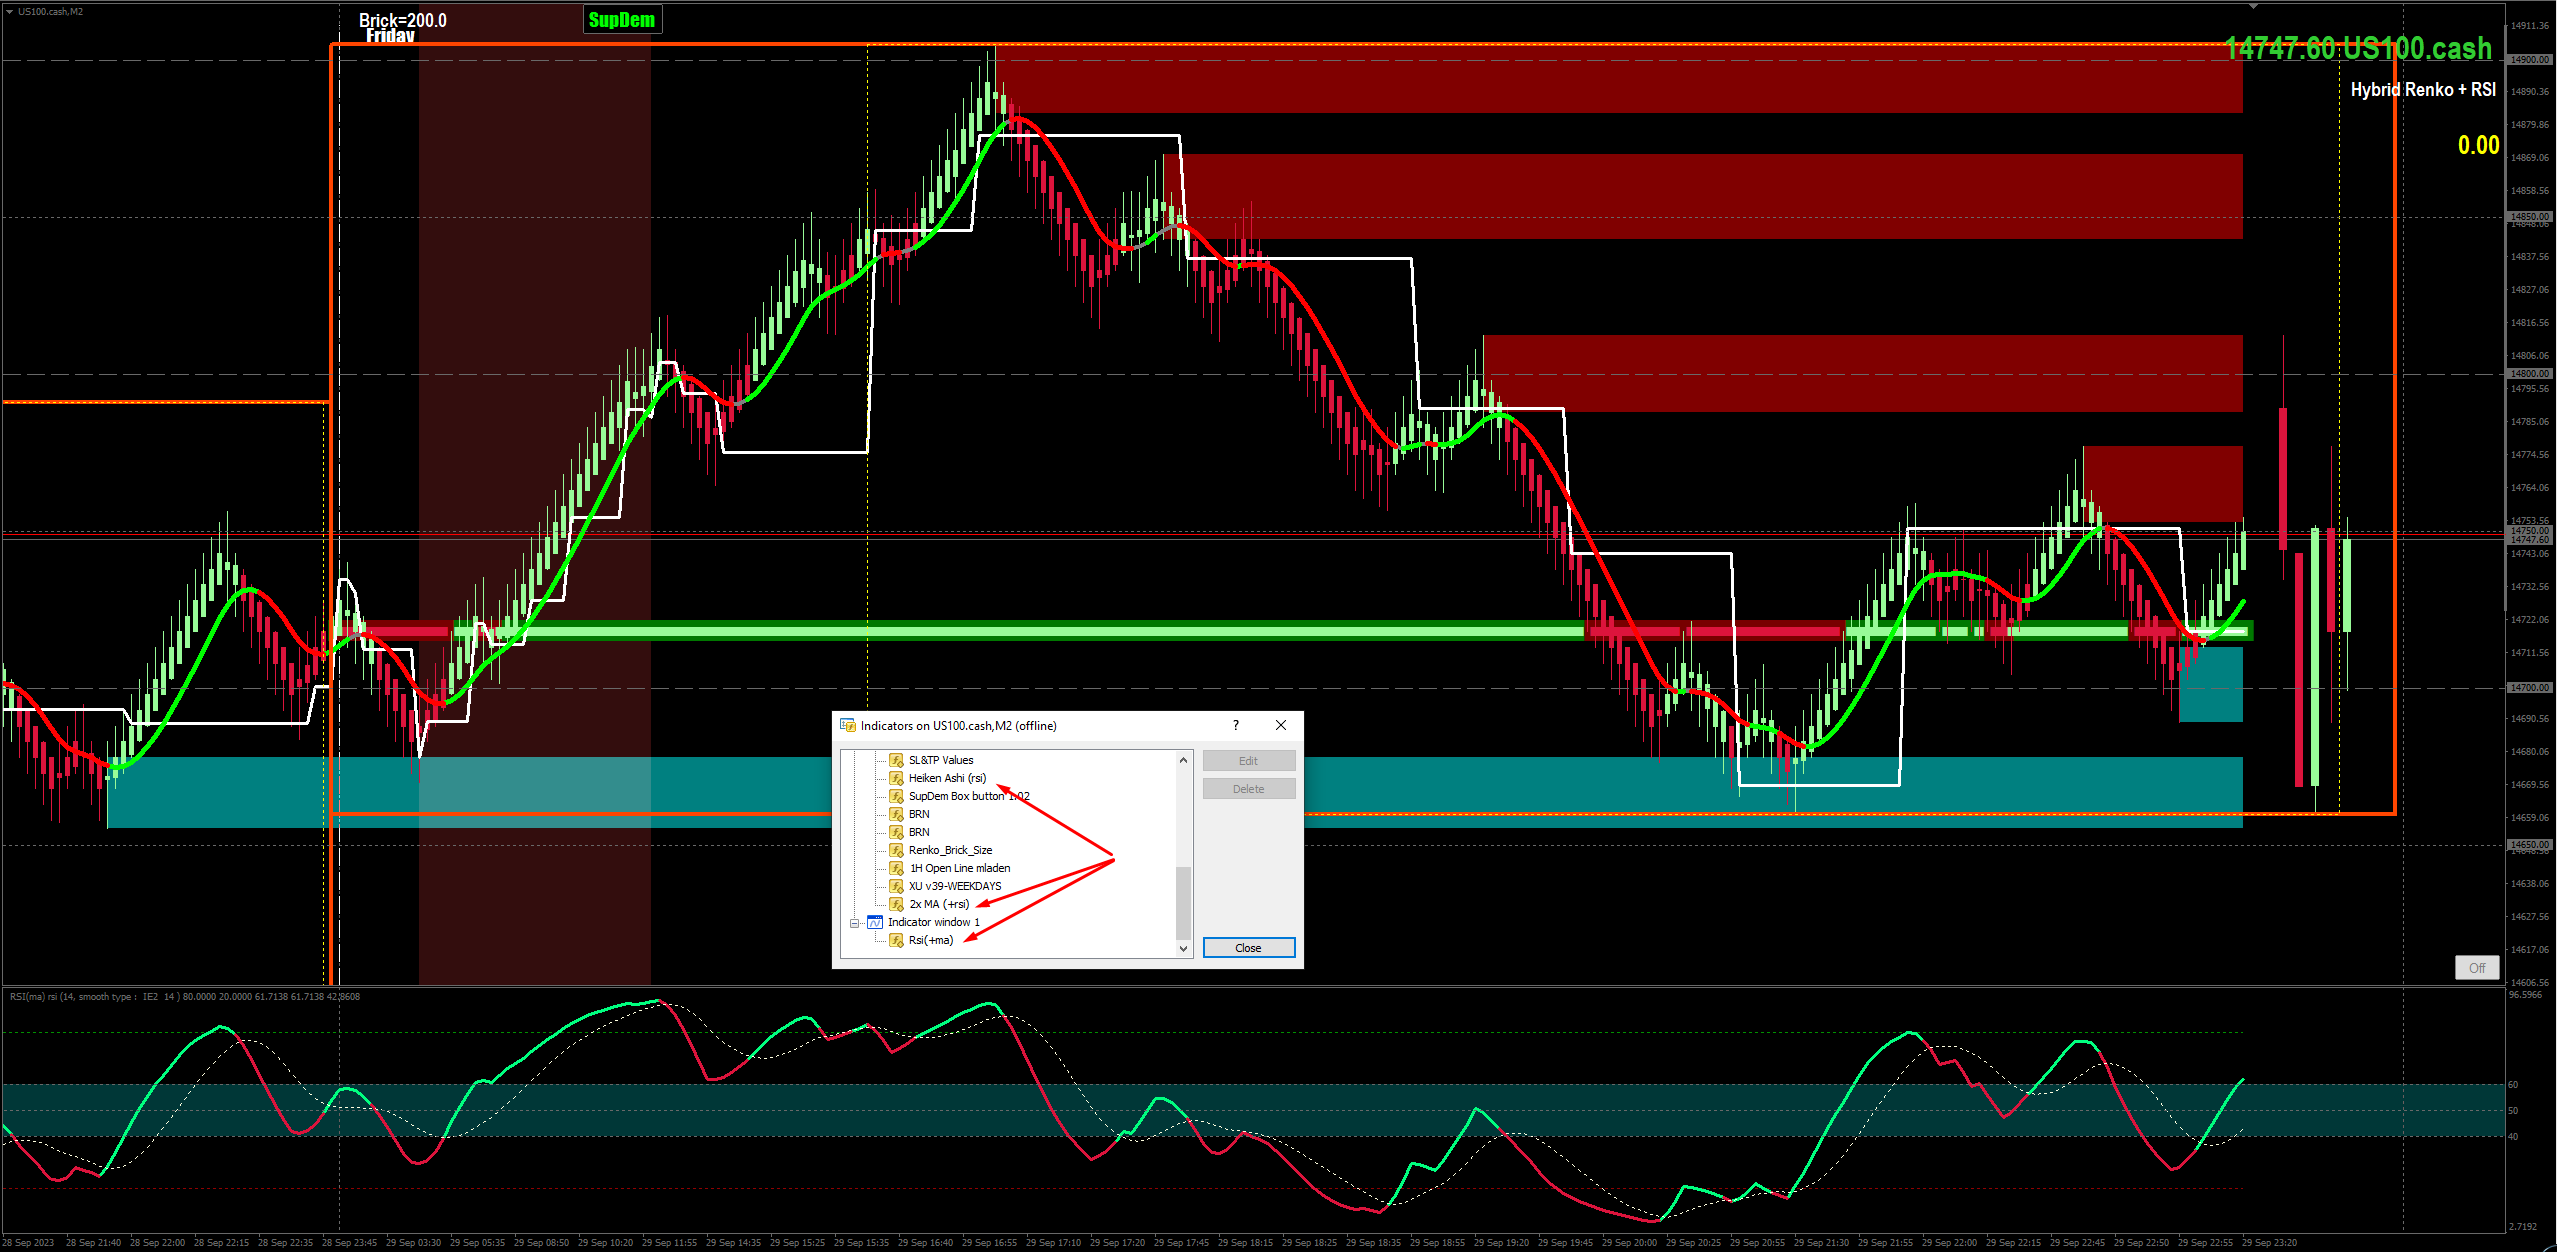
Task: Toggle the green SupDem button
Action: click(x=622, y=20)
